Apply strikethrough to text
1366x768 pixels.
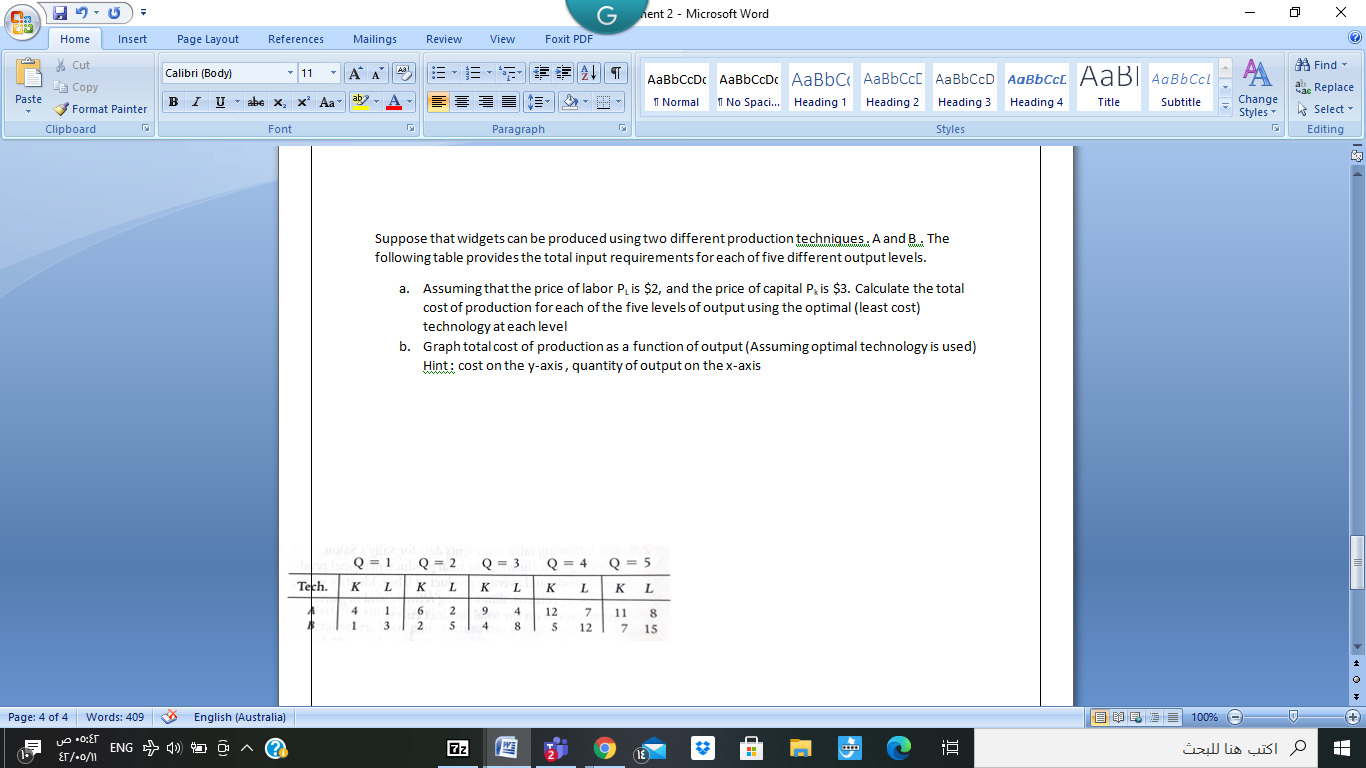pos(256,102)
